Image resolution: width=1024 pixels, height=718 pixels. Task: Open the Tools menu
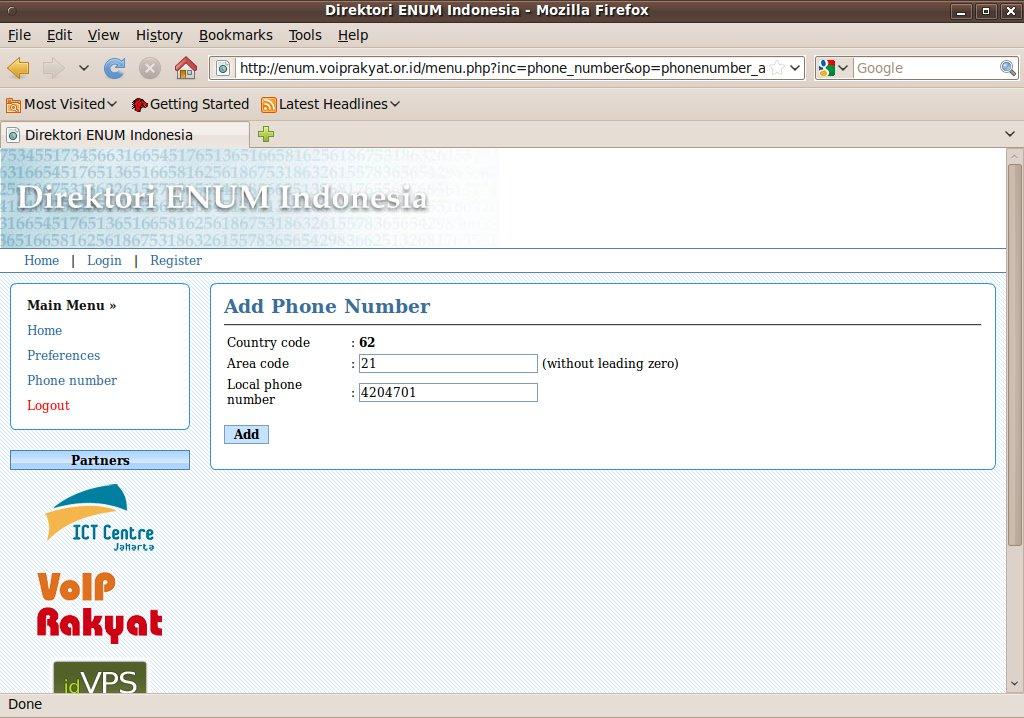[305, 35]
